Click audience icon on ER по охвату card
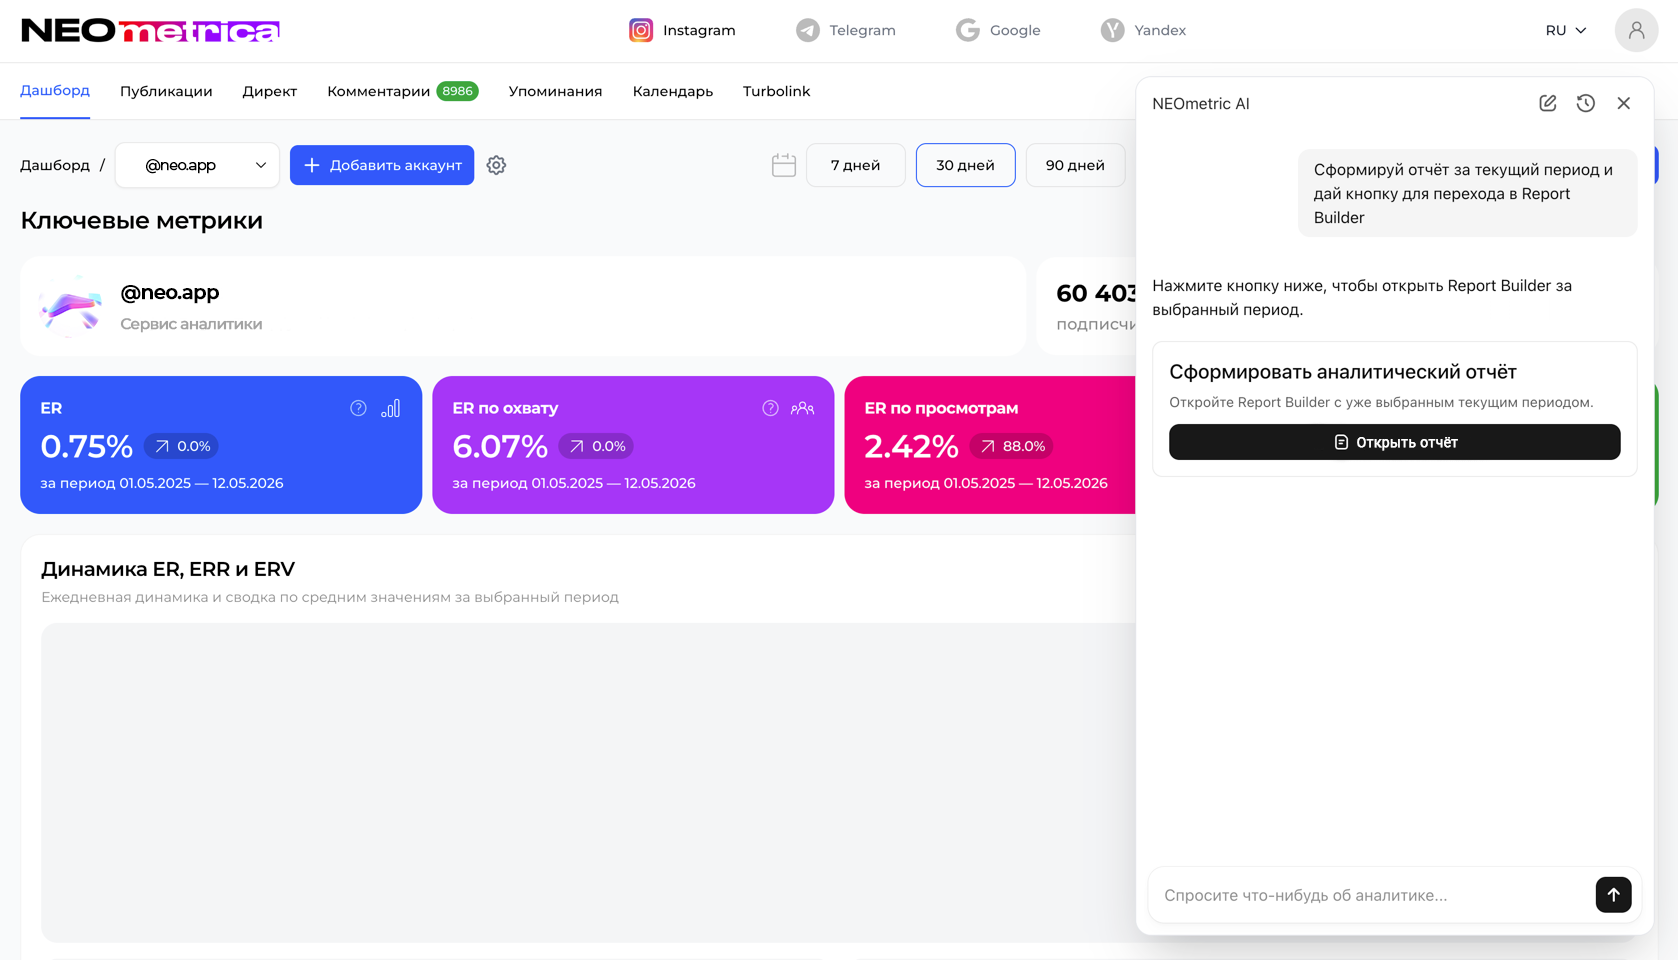Viewport: 1679px width, 960px height. [802, 408]
